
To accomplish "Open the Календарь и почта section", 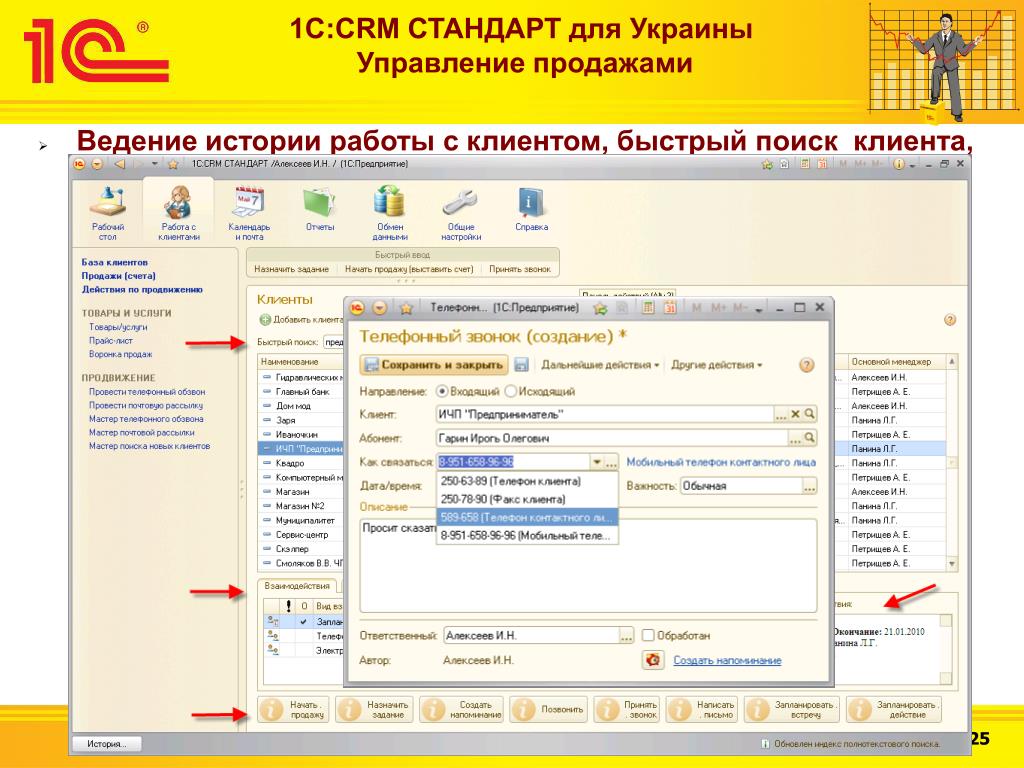I will point(249,213).
